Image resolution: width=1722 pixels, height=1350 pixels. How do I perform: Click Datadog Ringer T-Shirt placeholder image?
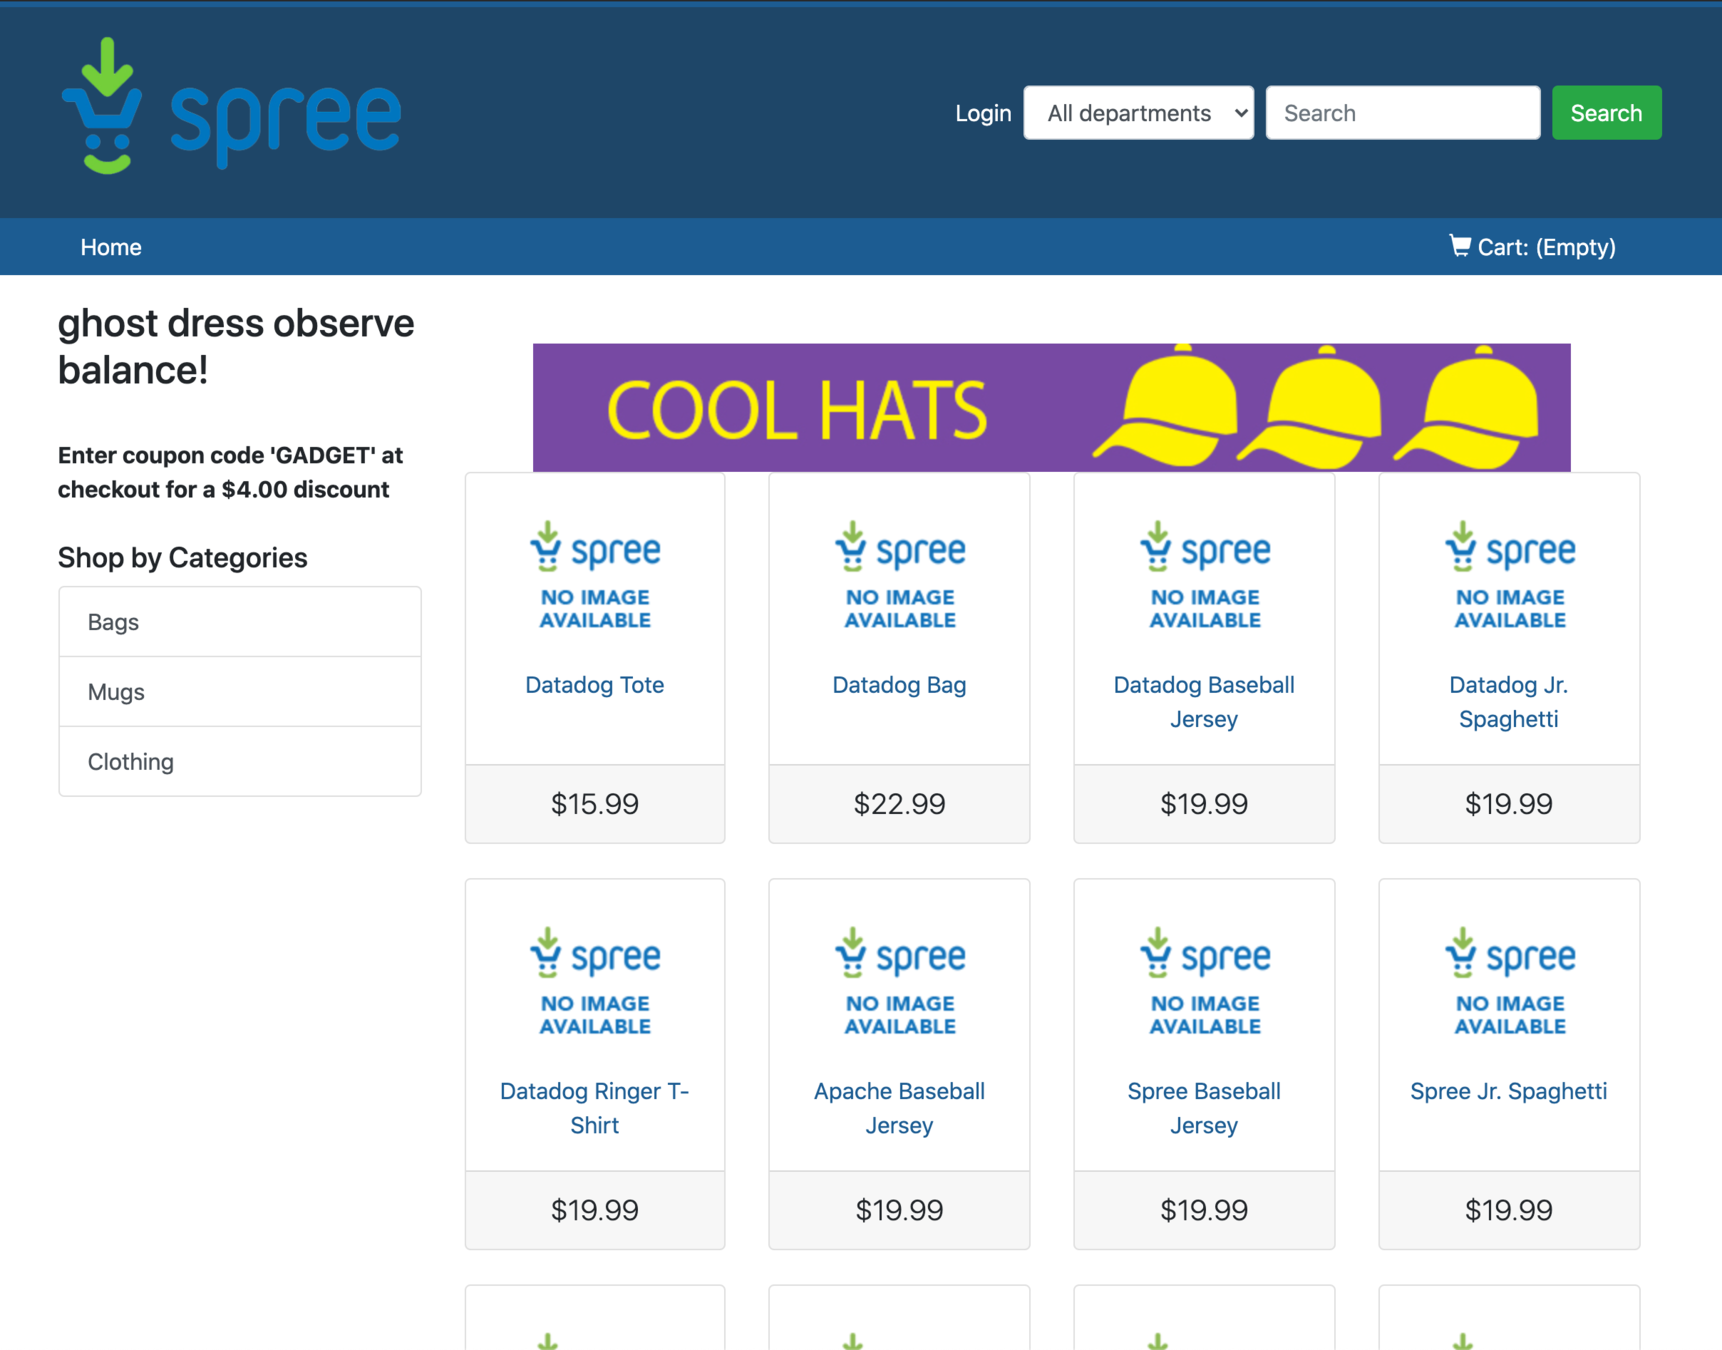click(x=595, y=981)
